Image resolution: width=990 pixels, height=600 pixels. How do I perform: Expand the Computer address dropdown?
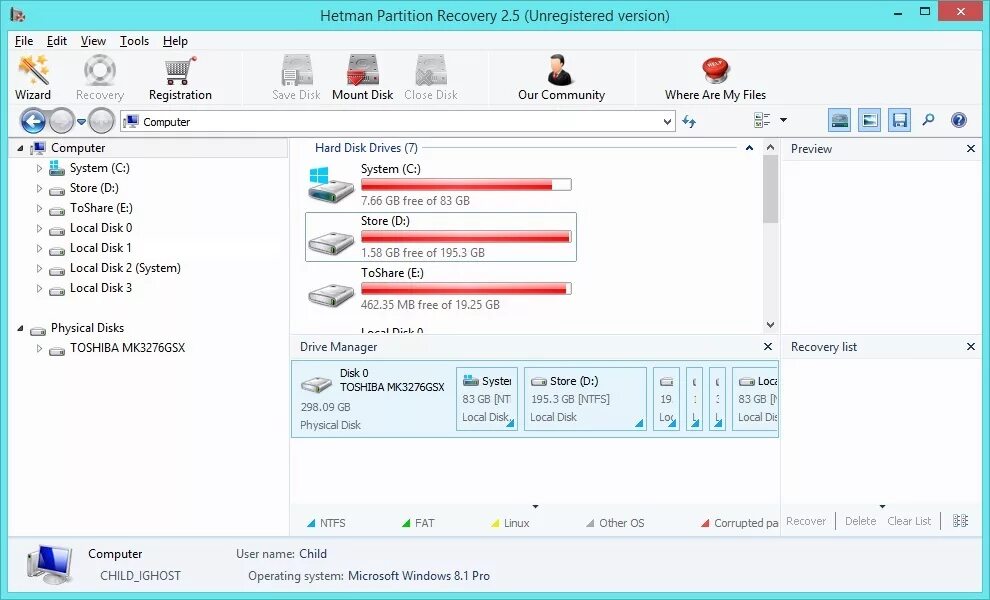coord(667,122)
